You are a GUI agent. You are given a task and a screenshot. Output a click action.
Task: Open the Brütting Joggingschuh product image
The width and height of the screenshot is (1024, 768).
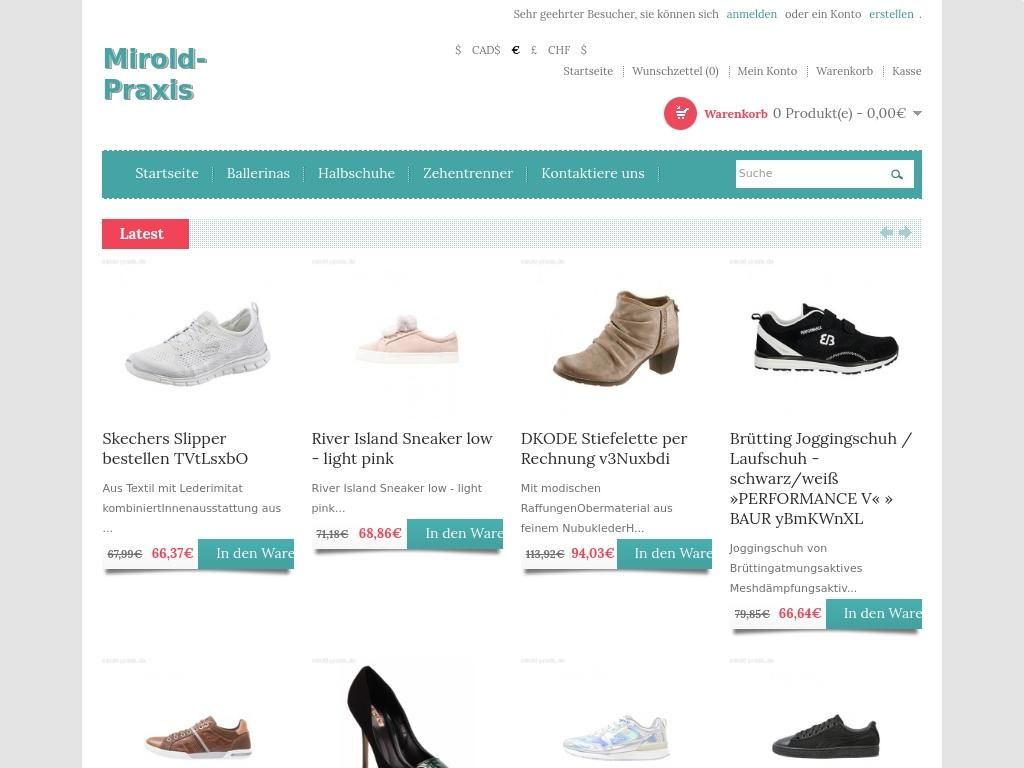coord(825,338)
